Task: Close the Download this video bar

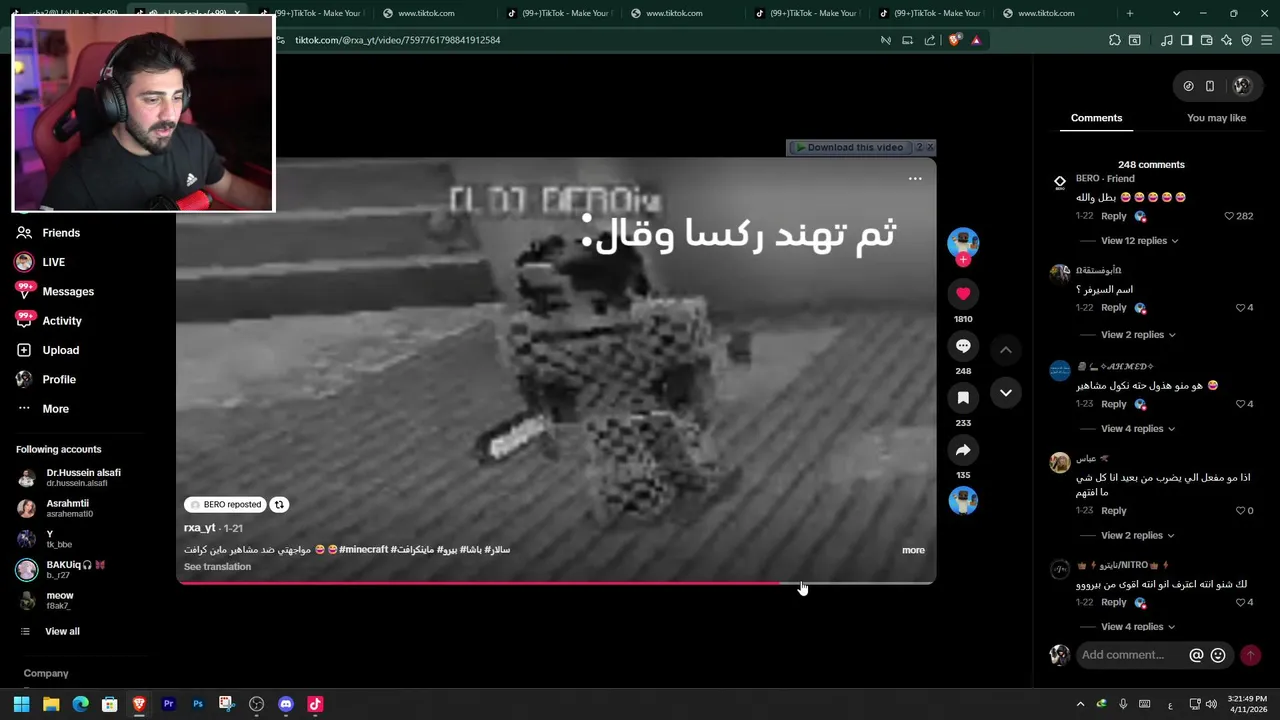Action: (930, 147)
